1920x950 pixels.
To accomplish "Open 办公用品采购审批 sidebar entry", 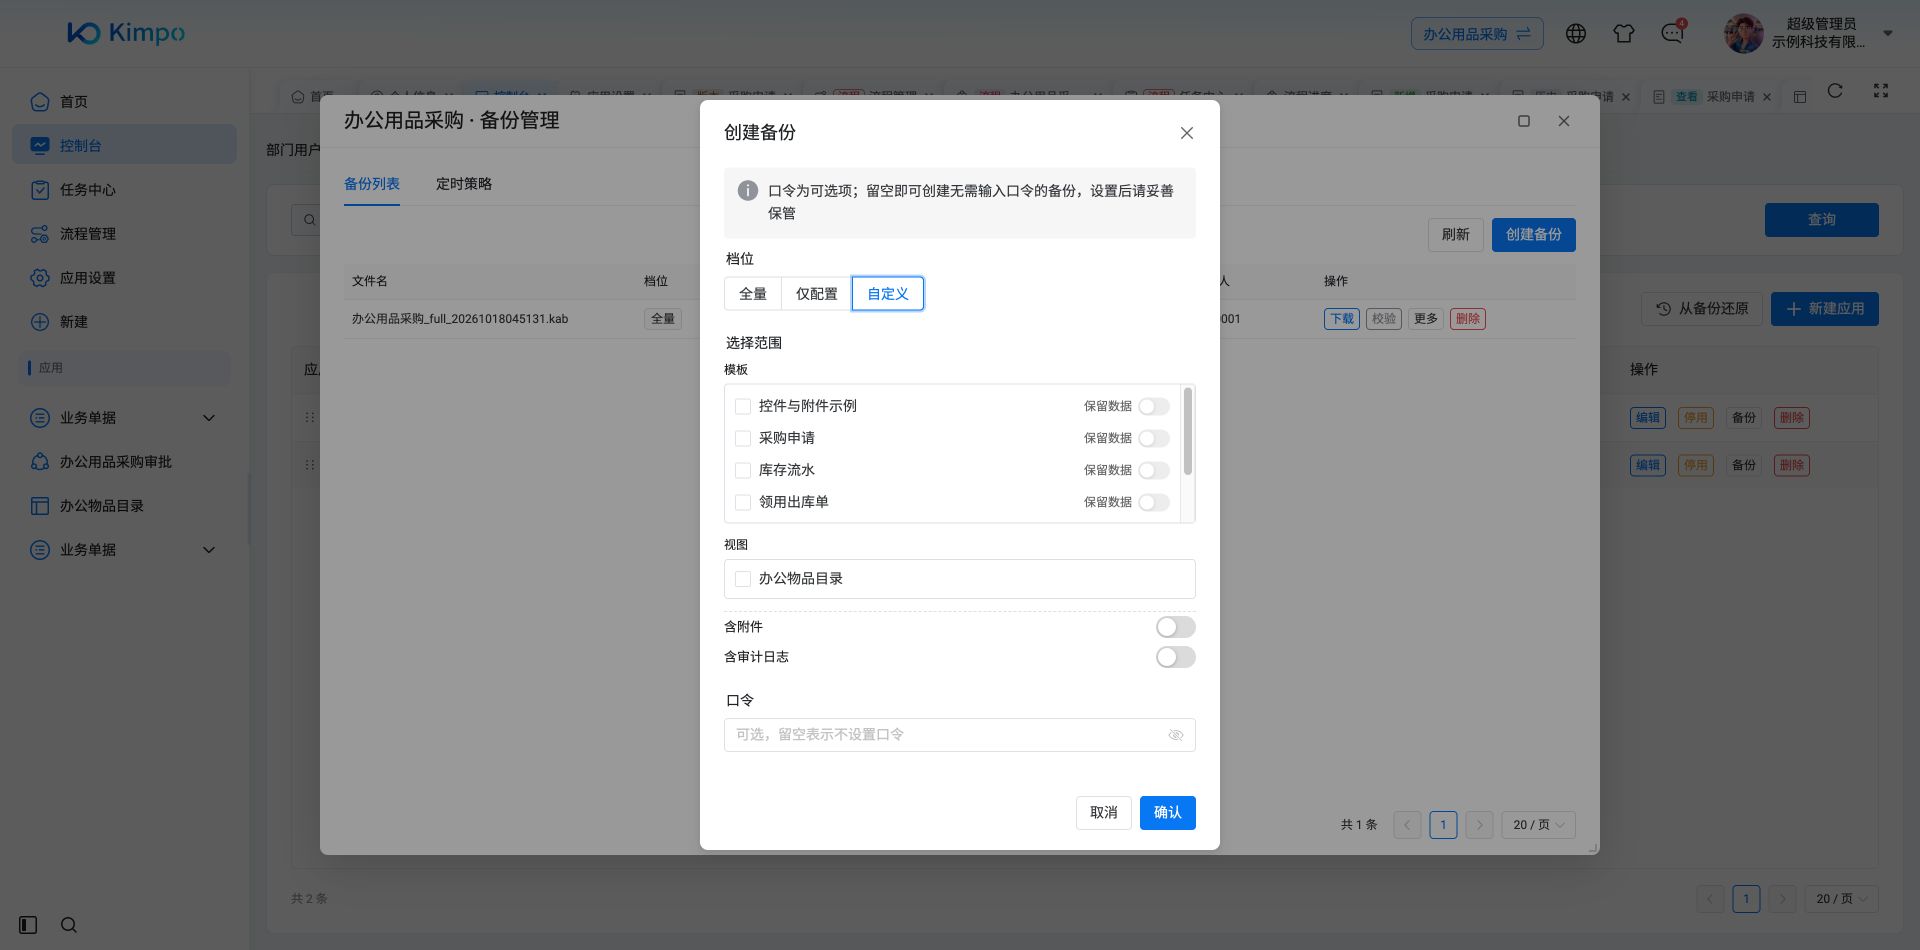I will click(124, 461).
